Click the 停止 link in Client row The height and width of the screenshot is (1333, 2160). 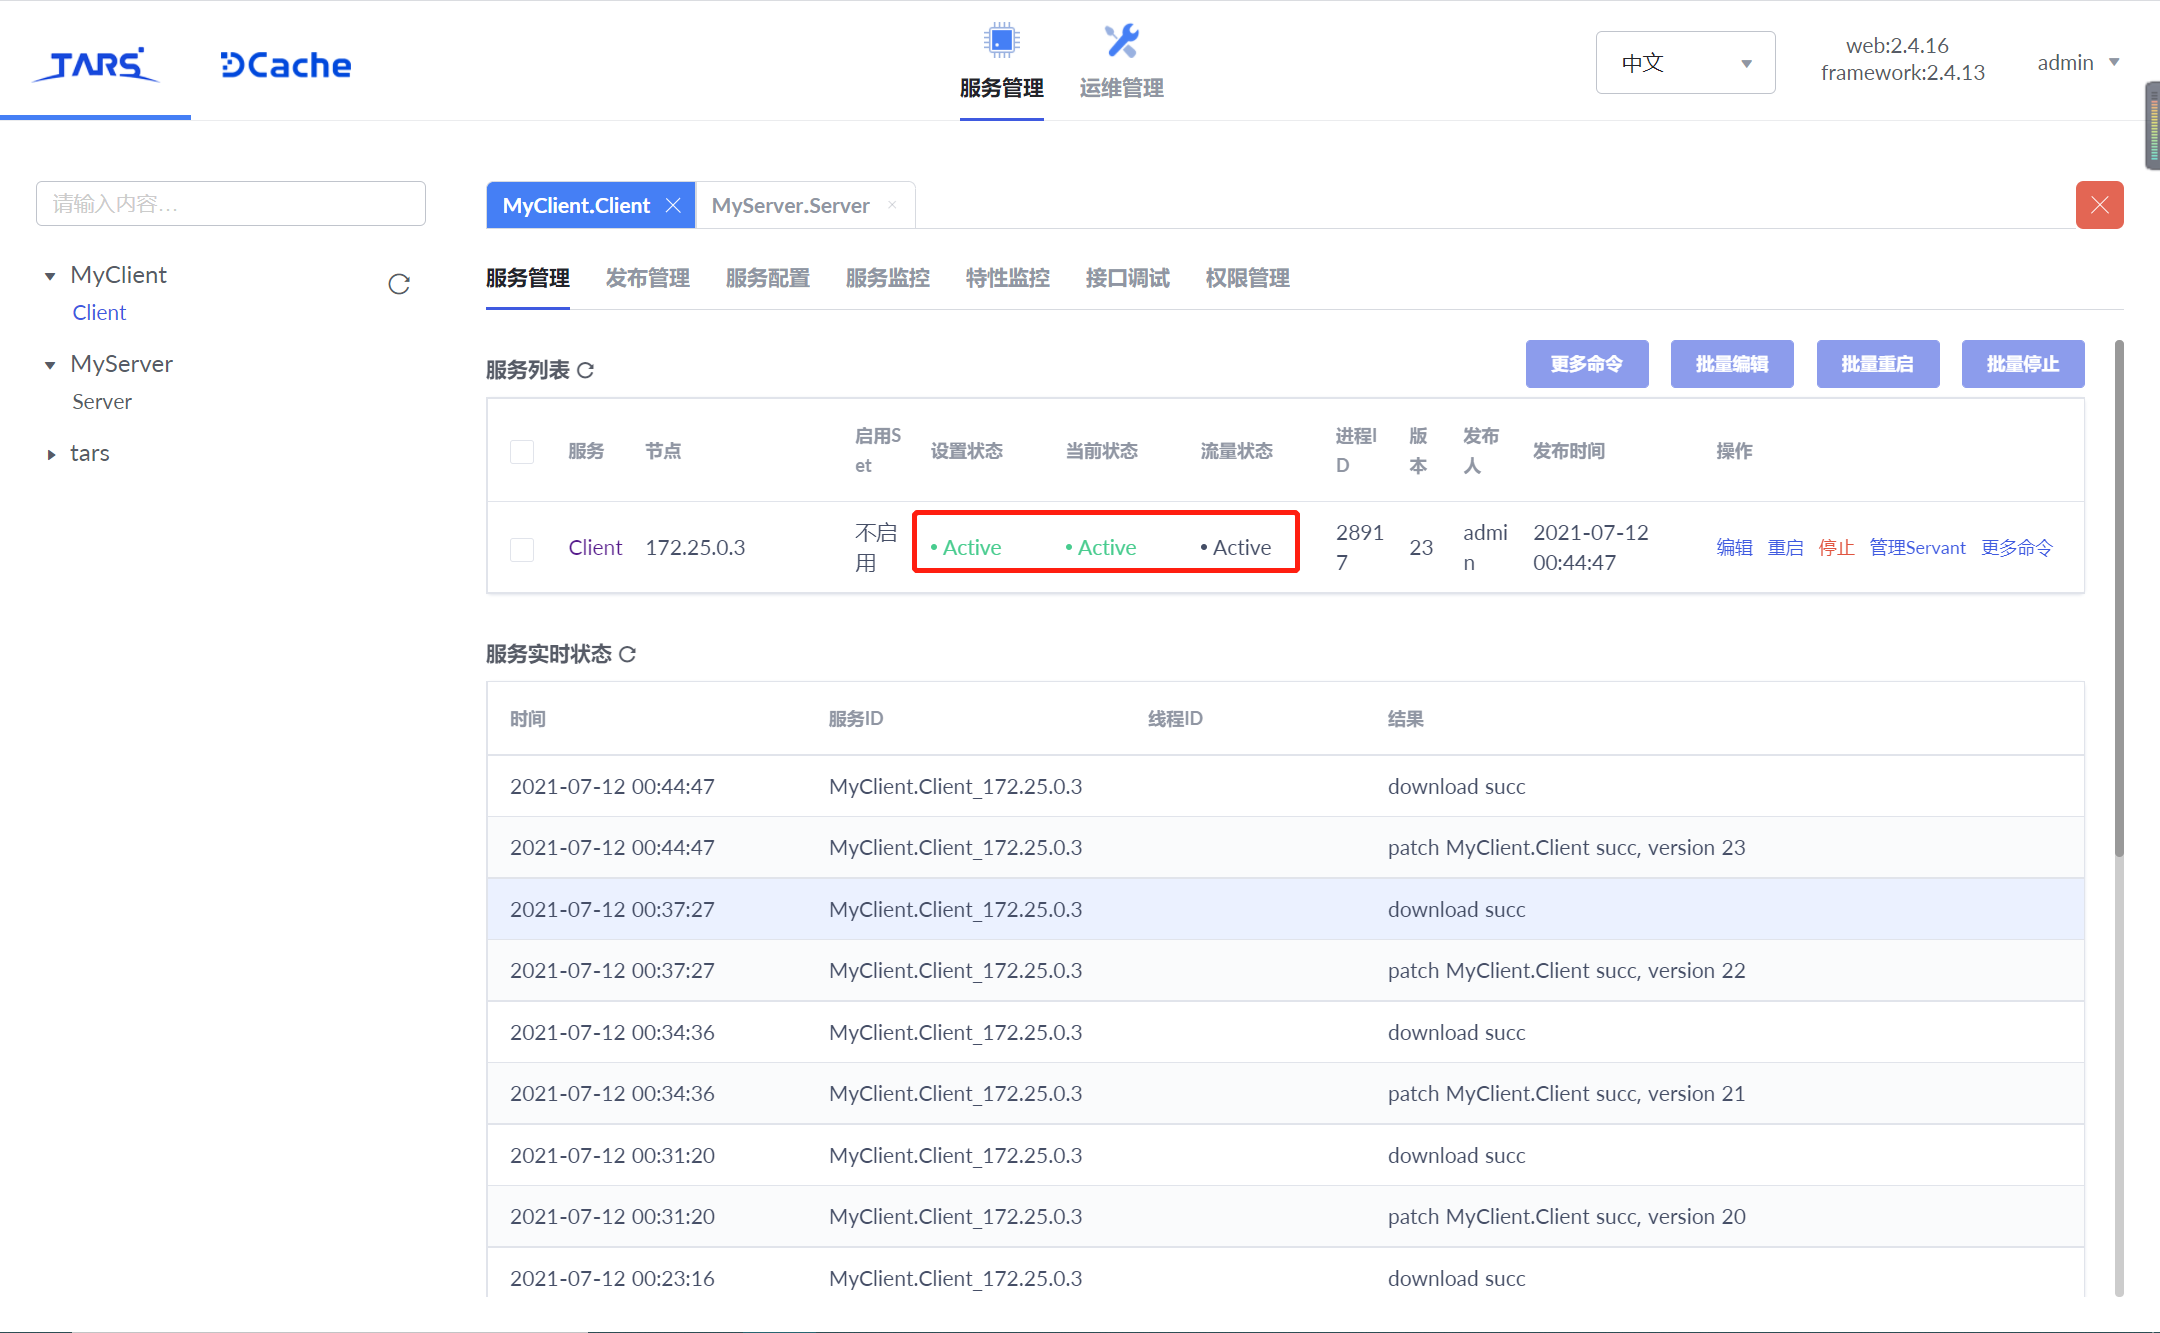coord(1836,548)
